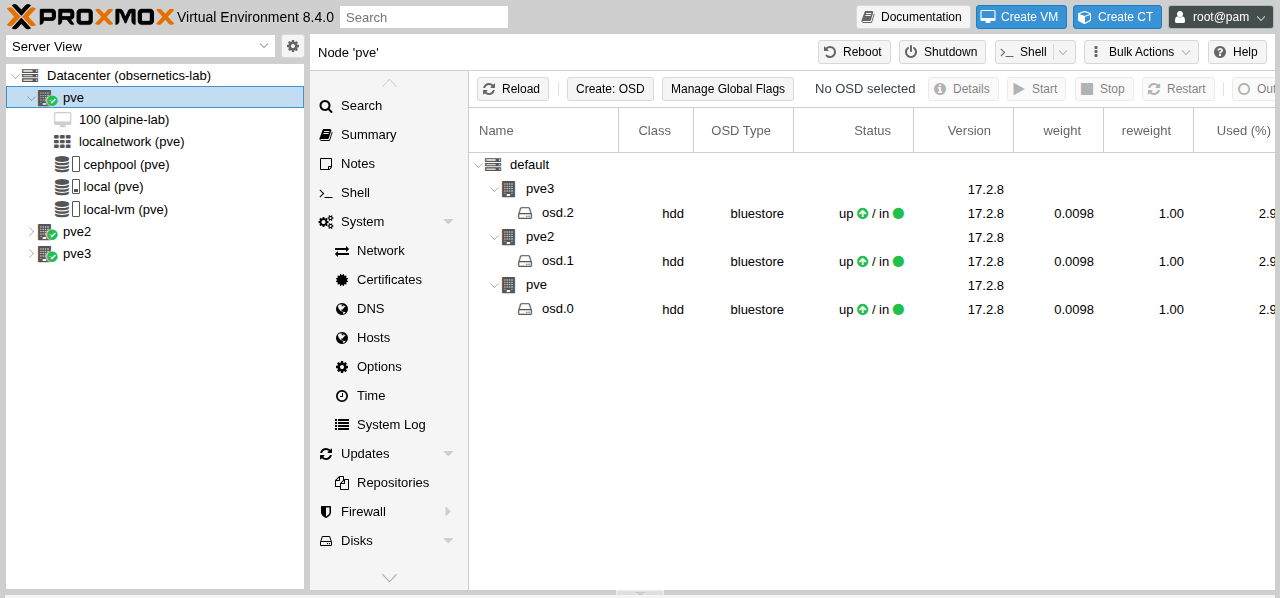This screenshot has height=598, width=1280.
Task: Select local (pve) storage
Action: [113, 186]
